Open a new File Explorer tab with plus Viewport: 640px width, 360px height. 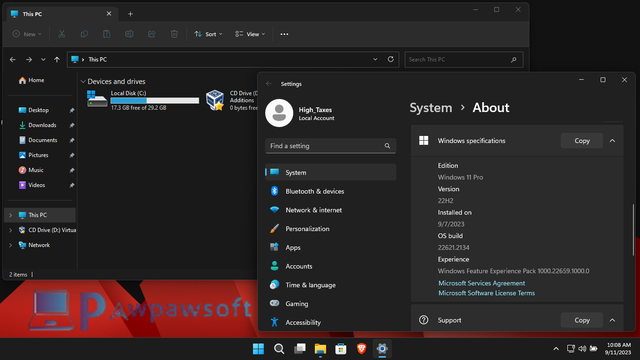(x=131, y=14)
